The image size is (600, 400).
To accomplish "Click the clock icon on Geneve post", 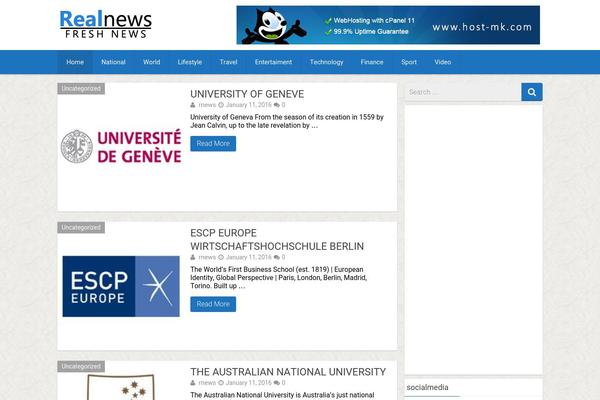I will pos(221,105).
